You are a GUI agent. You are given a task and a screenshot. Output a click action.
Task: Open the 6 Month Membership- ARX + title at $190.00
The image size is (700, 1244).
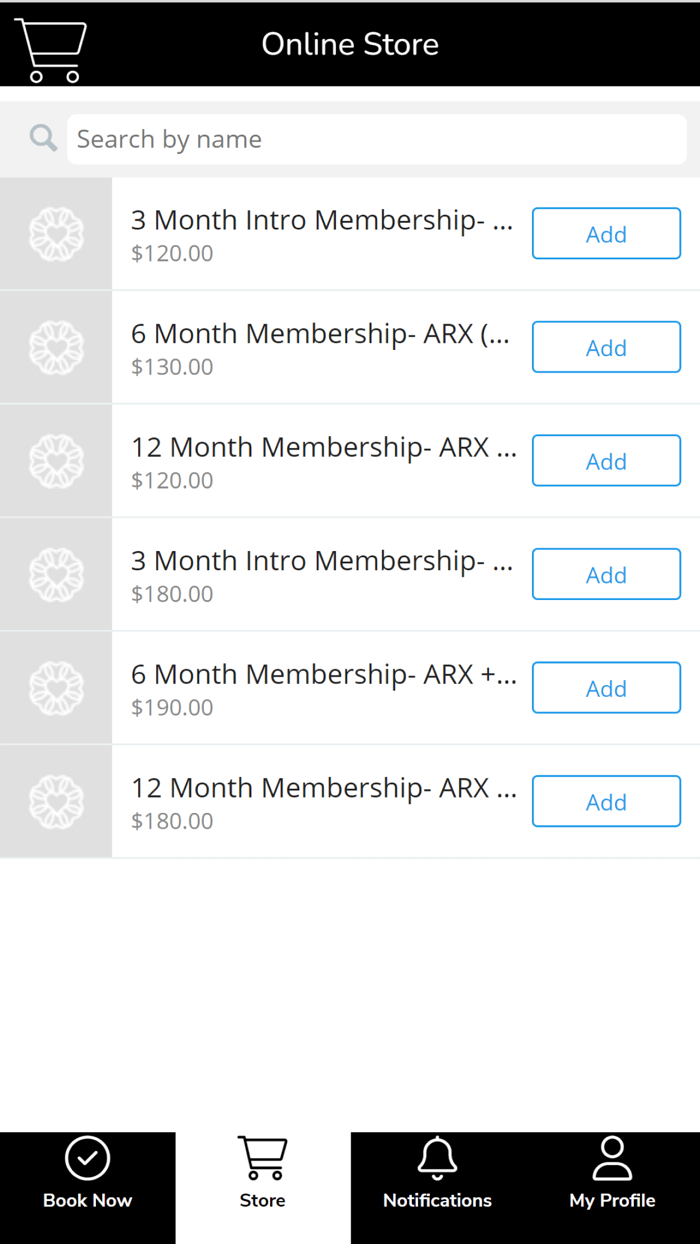tap(323, 675)
